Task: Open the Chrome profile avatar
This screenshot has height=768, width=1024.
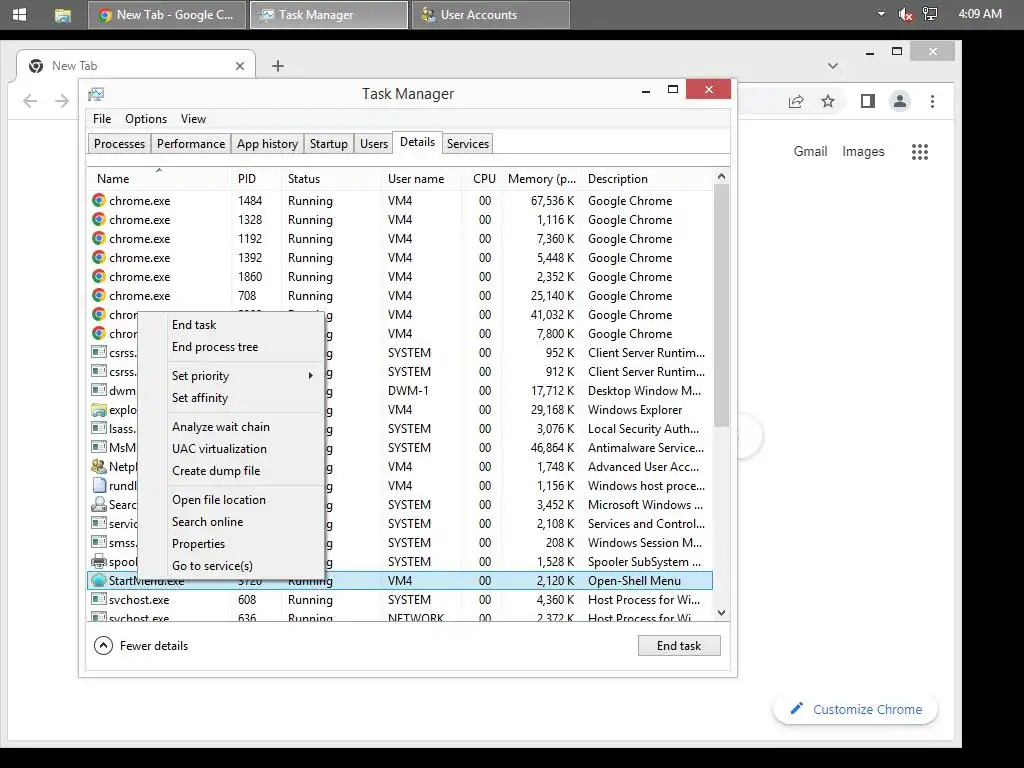Action: point(900,101)
